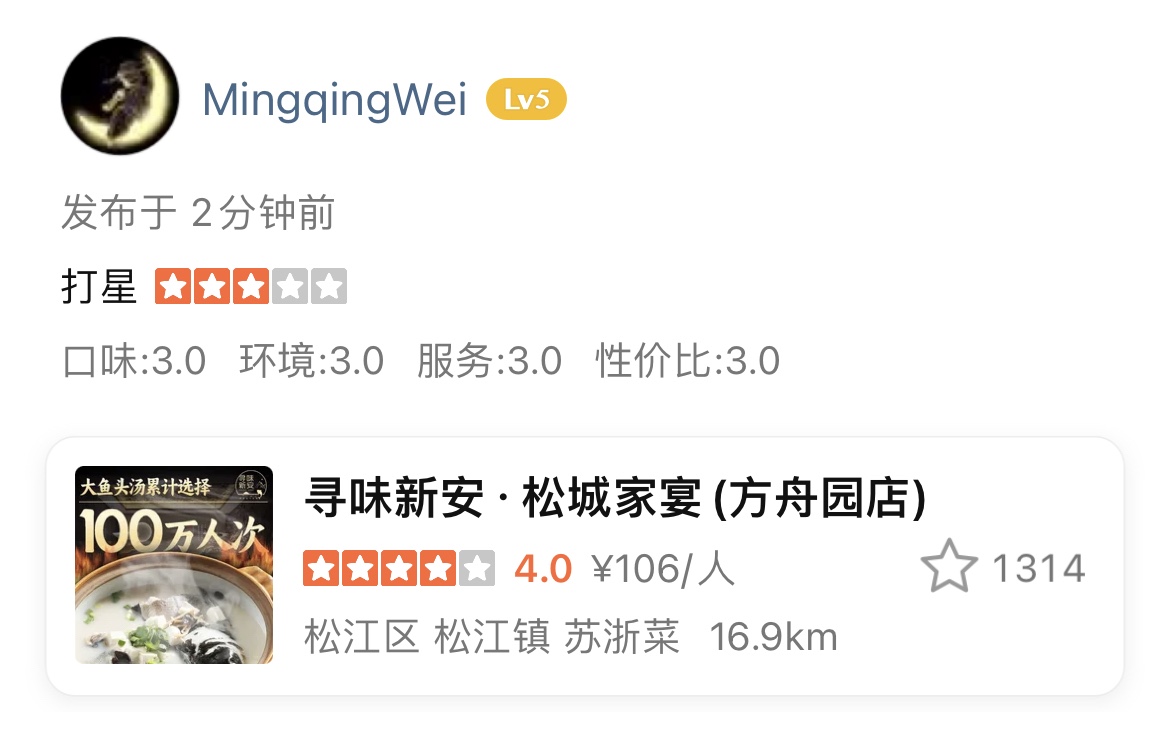This screenshot has height=731, width=1170.
Task: Tap the 16.9km distance label
Action: [773, 638]
